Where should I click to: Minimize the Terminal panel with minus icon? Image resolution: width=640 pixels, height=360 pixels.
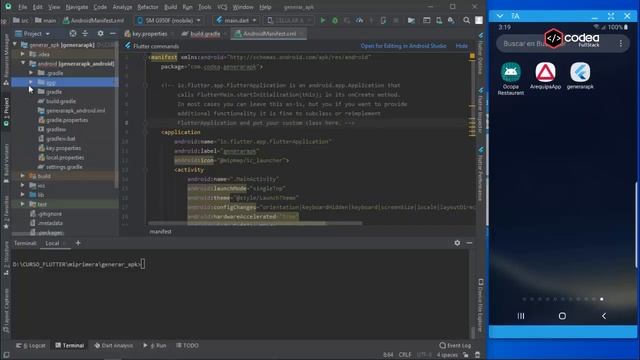[x=469, y=243]
